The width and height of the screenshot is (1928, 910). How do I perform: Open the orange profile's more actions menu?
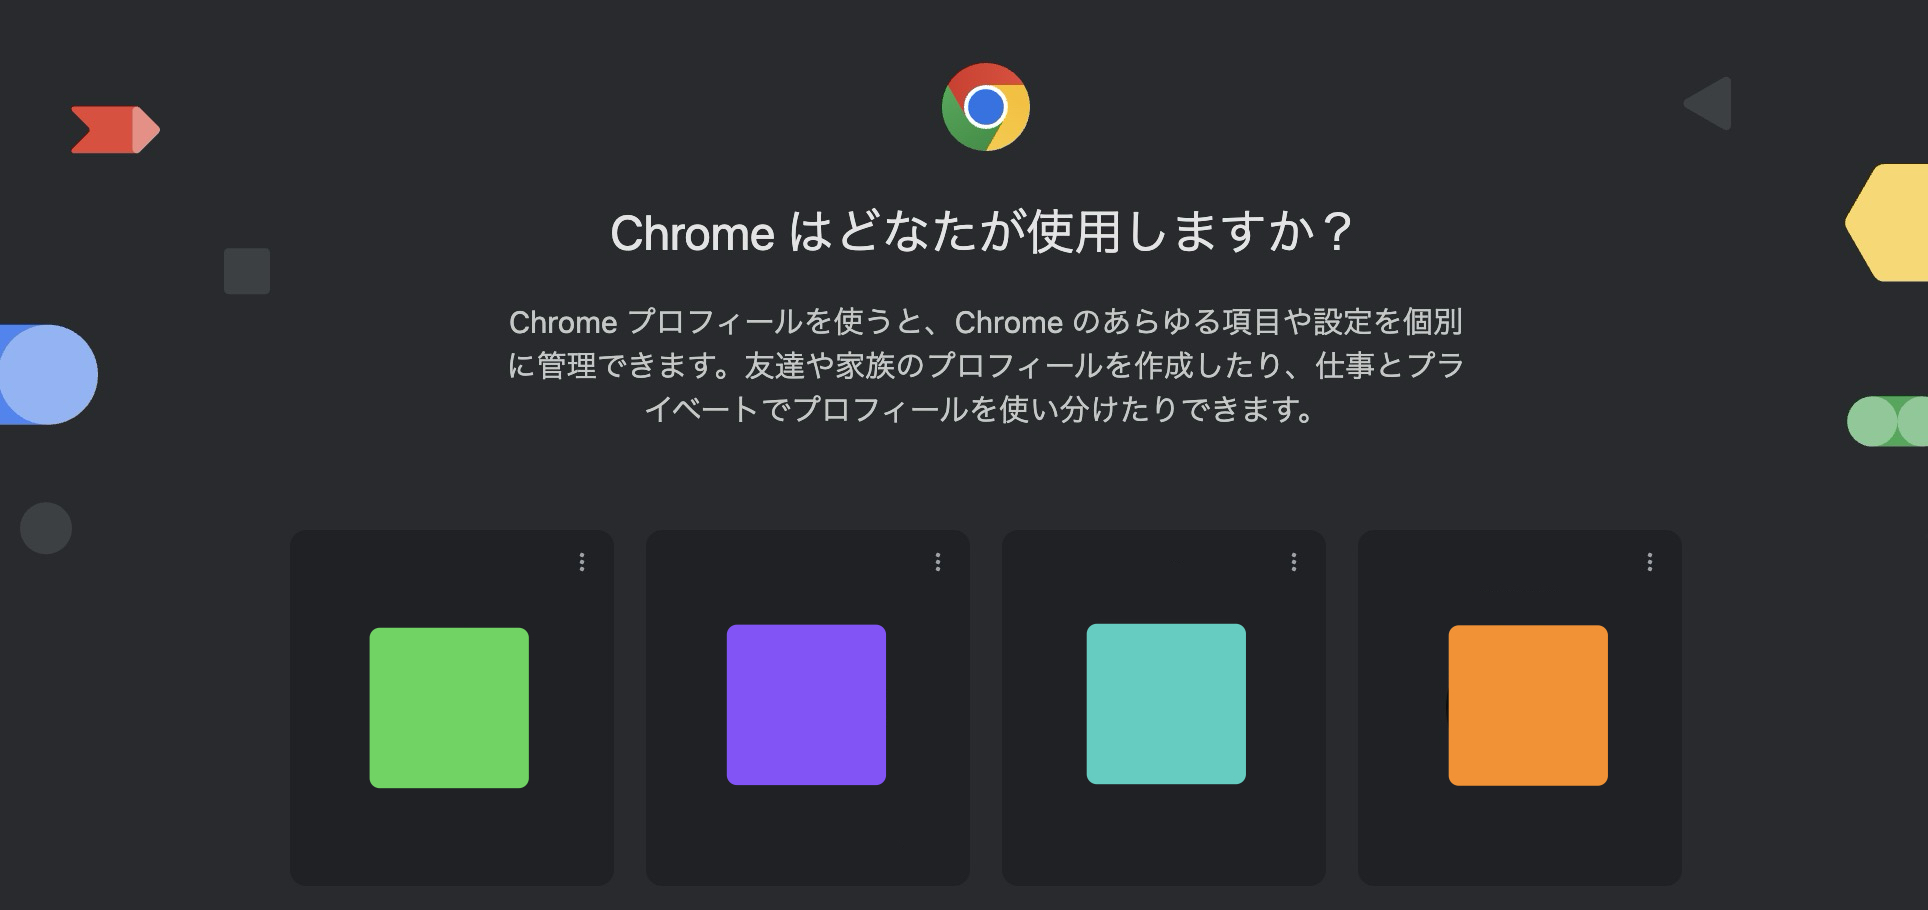[1650, 562]
